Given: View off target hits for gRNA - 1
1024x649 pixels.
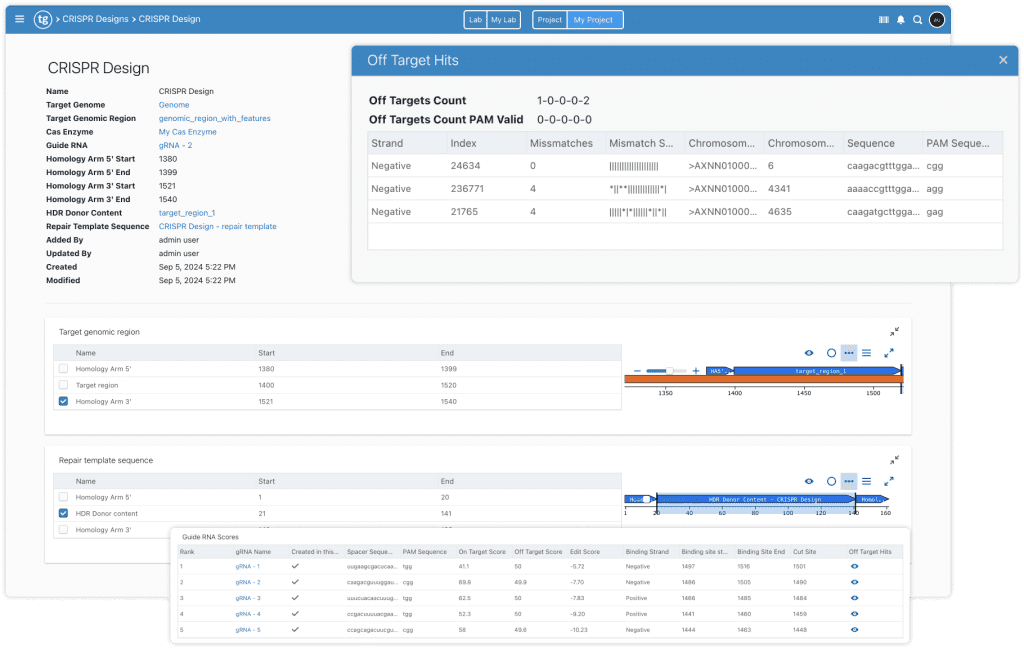Looking at the screenshot, I should [855, 566].
